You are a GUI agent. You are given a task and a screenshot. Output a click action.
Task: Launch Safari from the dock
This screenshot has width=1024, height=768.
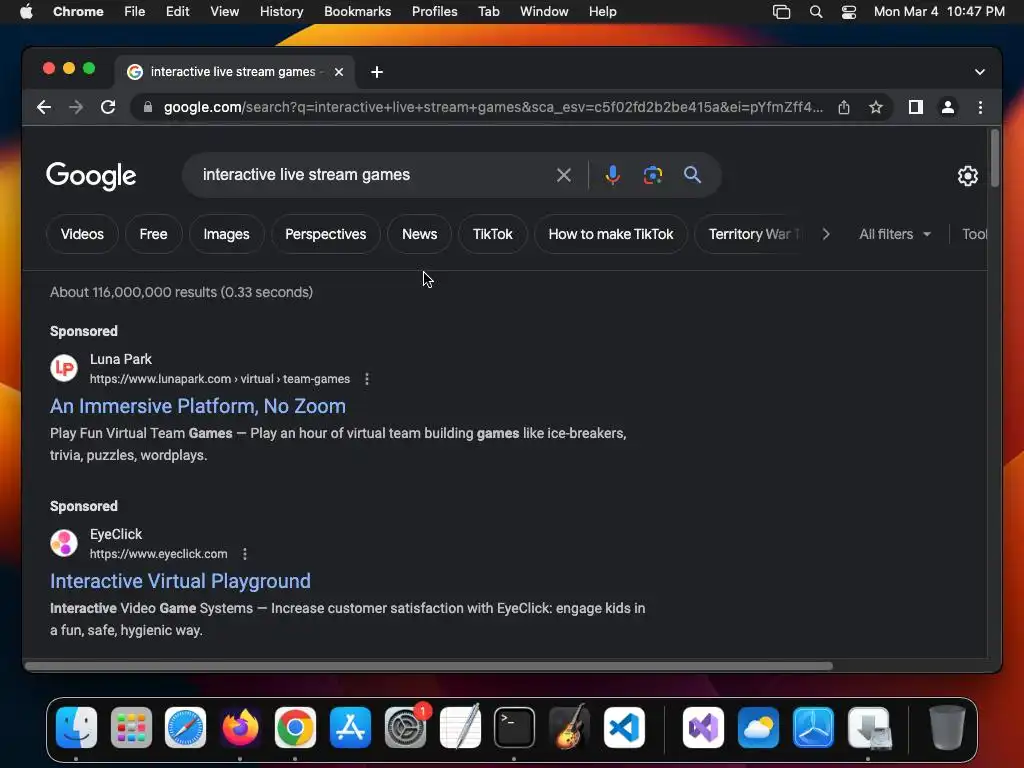185,727
